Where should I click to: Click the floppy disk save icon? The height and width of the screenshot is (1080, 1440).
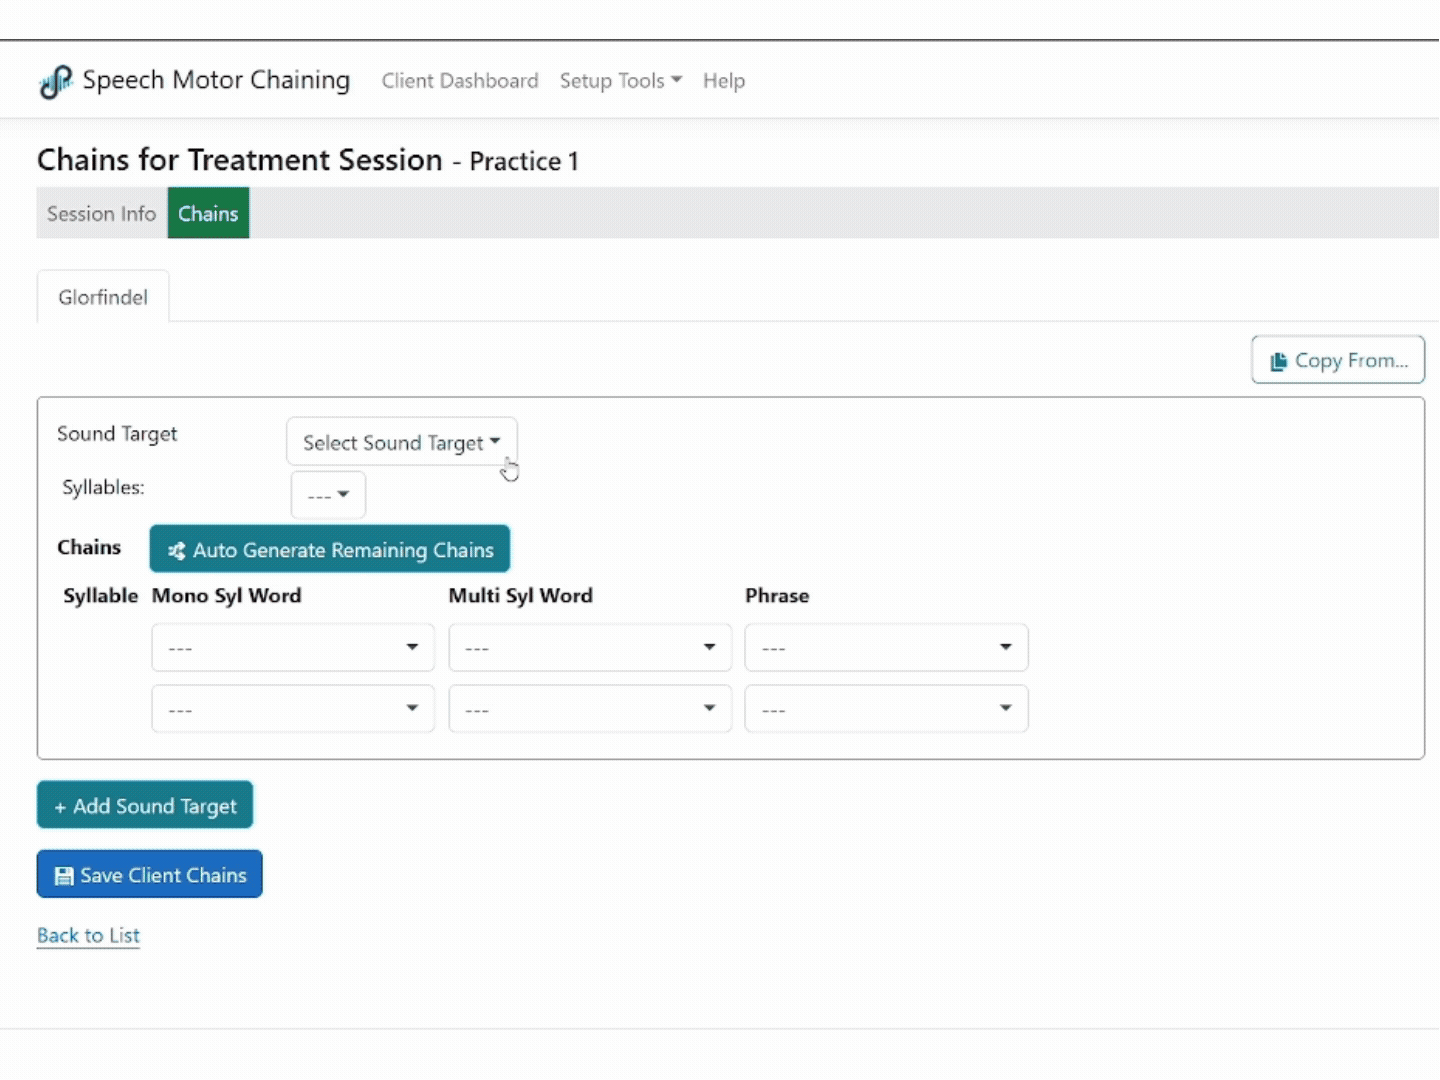64,876
